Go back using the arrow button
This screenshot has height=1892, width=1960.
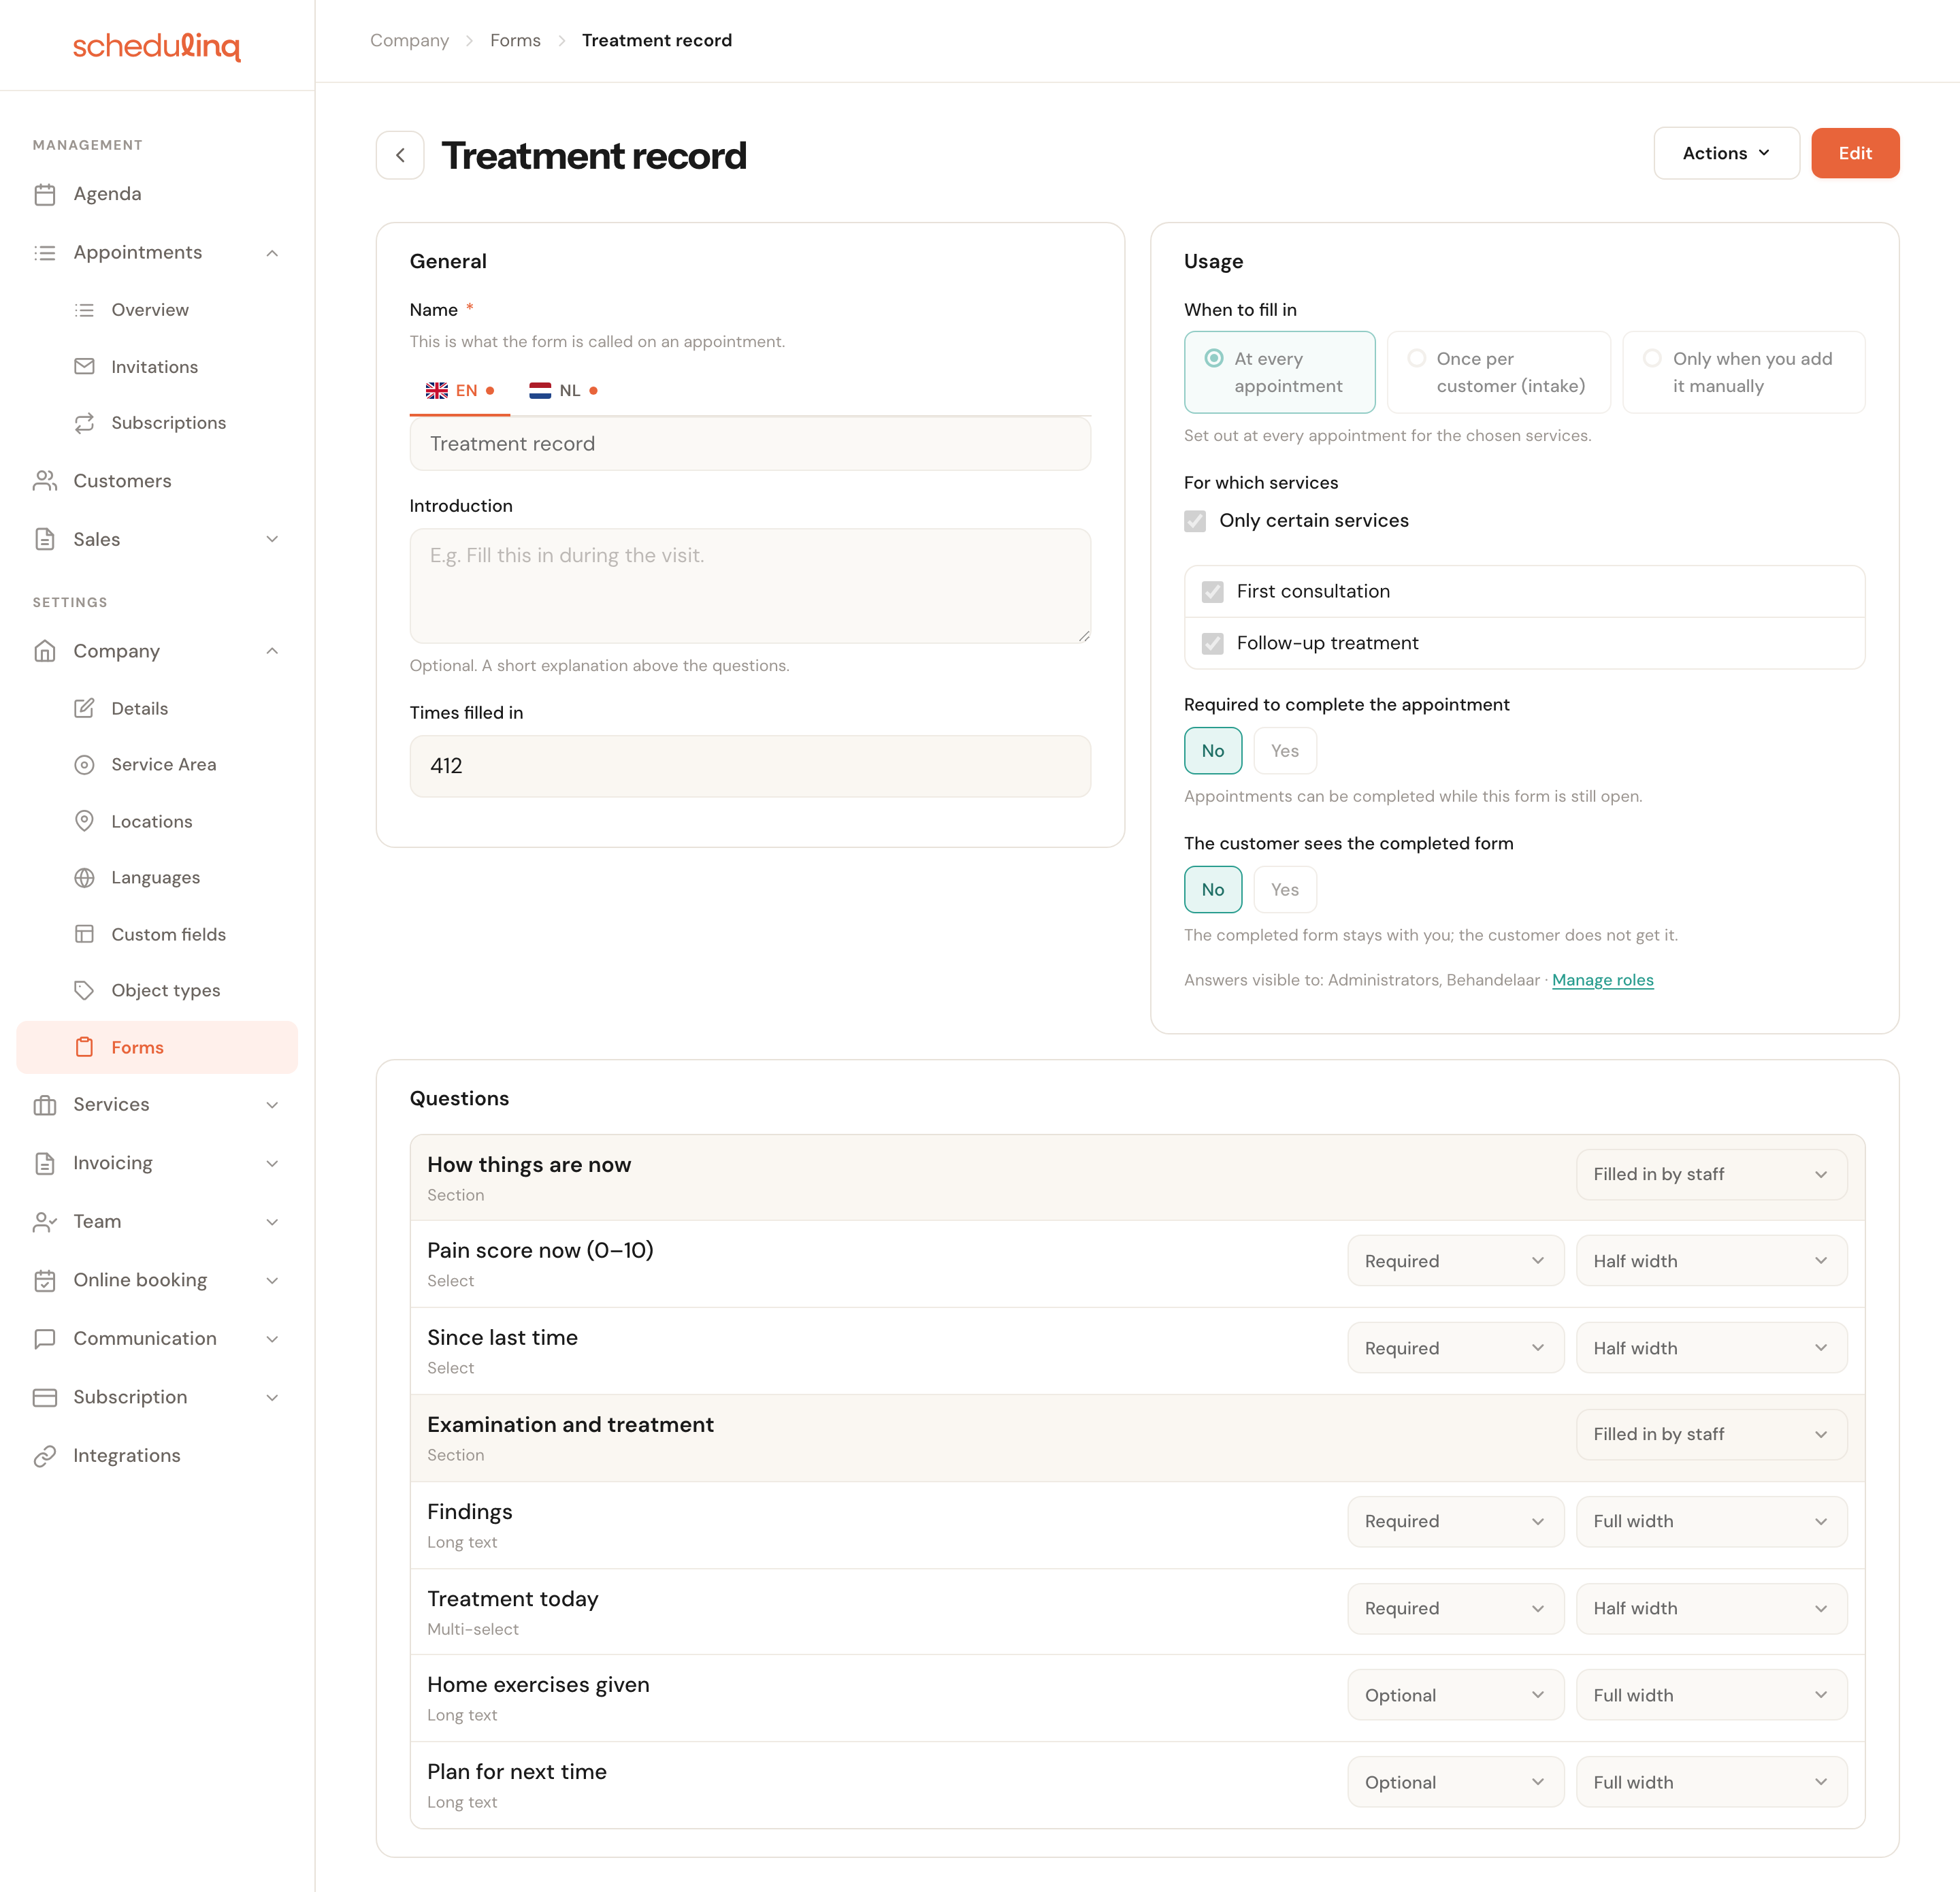pyautogui.click(x=400, y=155)
